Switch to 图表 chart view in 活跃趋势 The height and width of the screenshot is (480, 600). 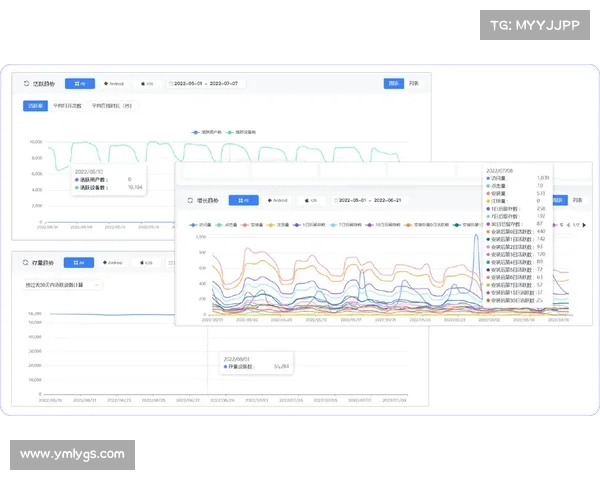(x=394, y=84)
